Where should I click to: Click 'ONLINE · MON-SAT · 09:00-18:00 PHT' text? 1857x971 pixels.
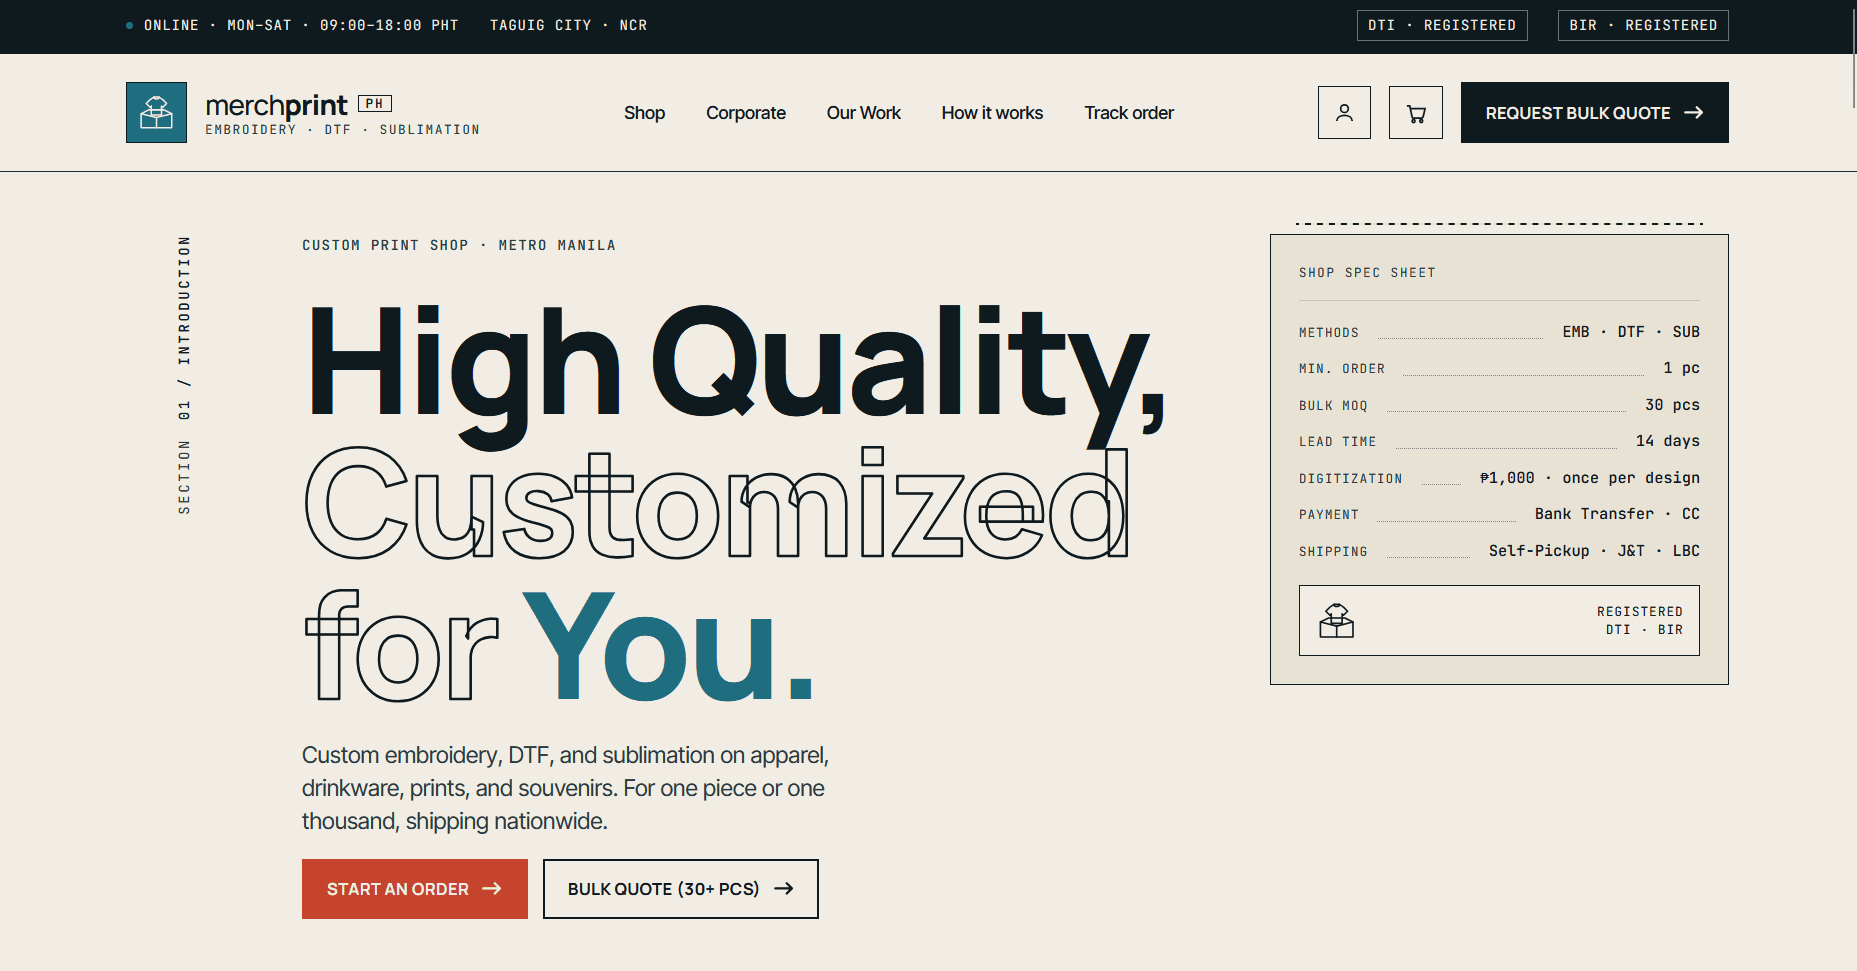[x=301, y=25]
